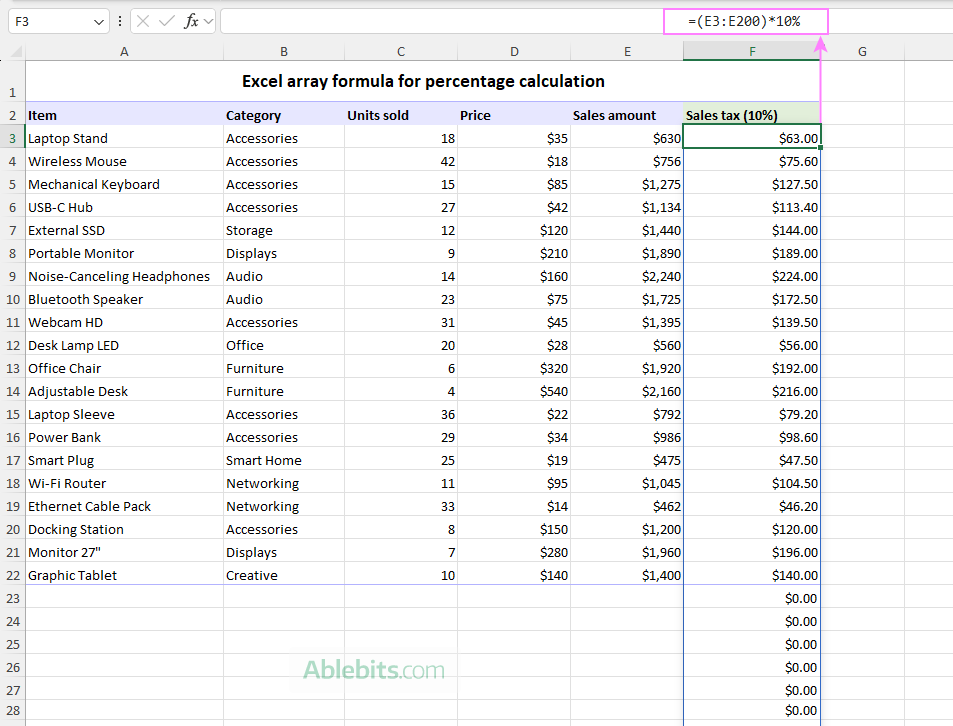Open the Name Box dropdown arrow

point(97,20)
